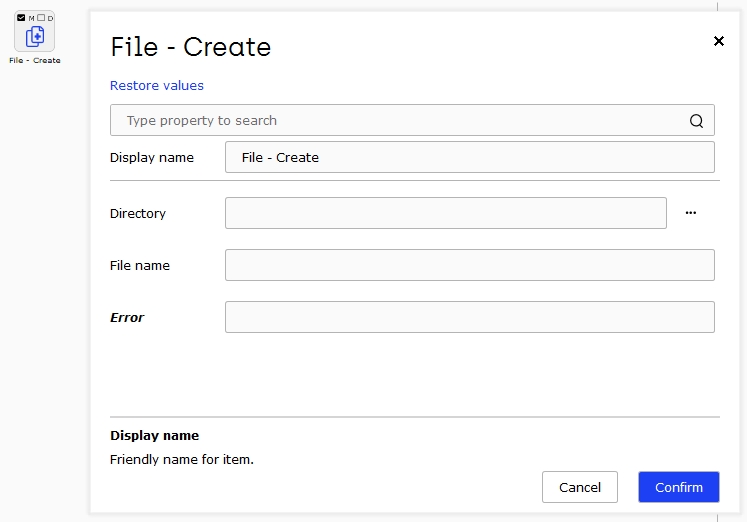
Task: Click the Restore values link
Action: (157, 85)
